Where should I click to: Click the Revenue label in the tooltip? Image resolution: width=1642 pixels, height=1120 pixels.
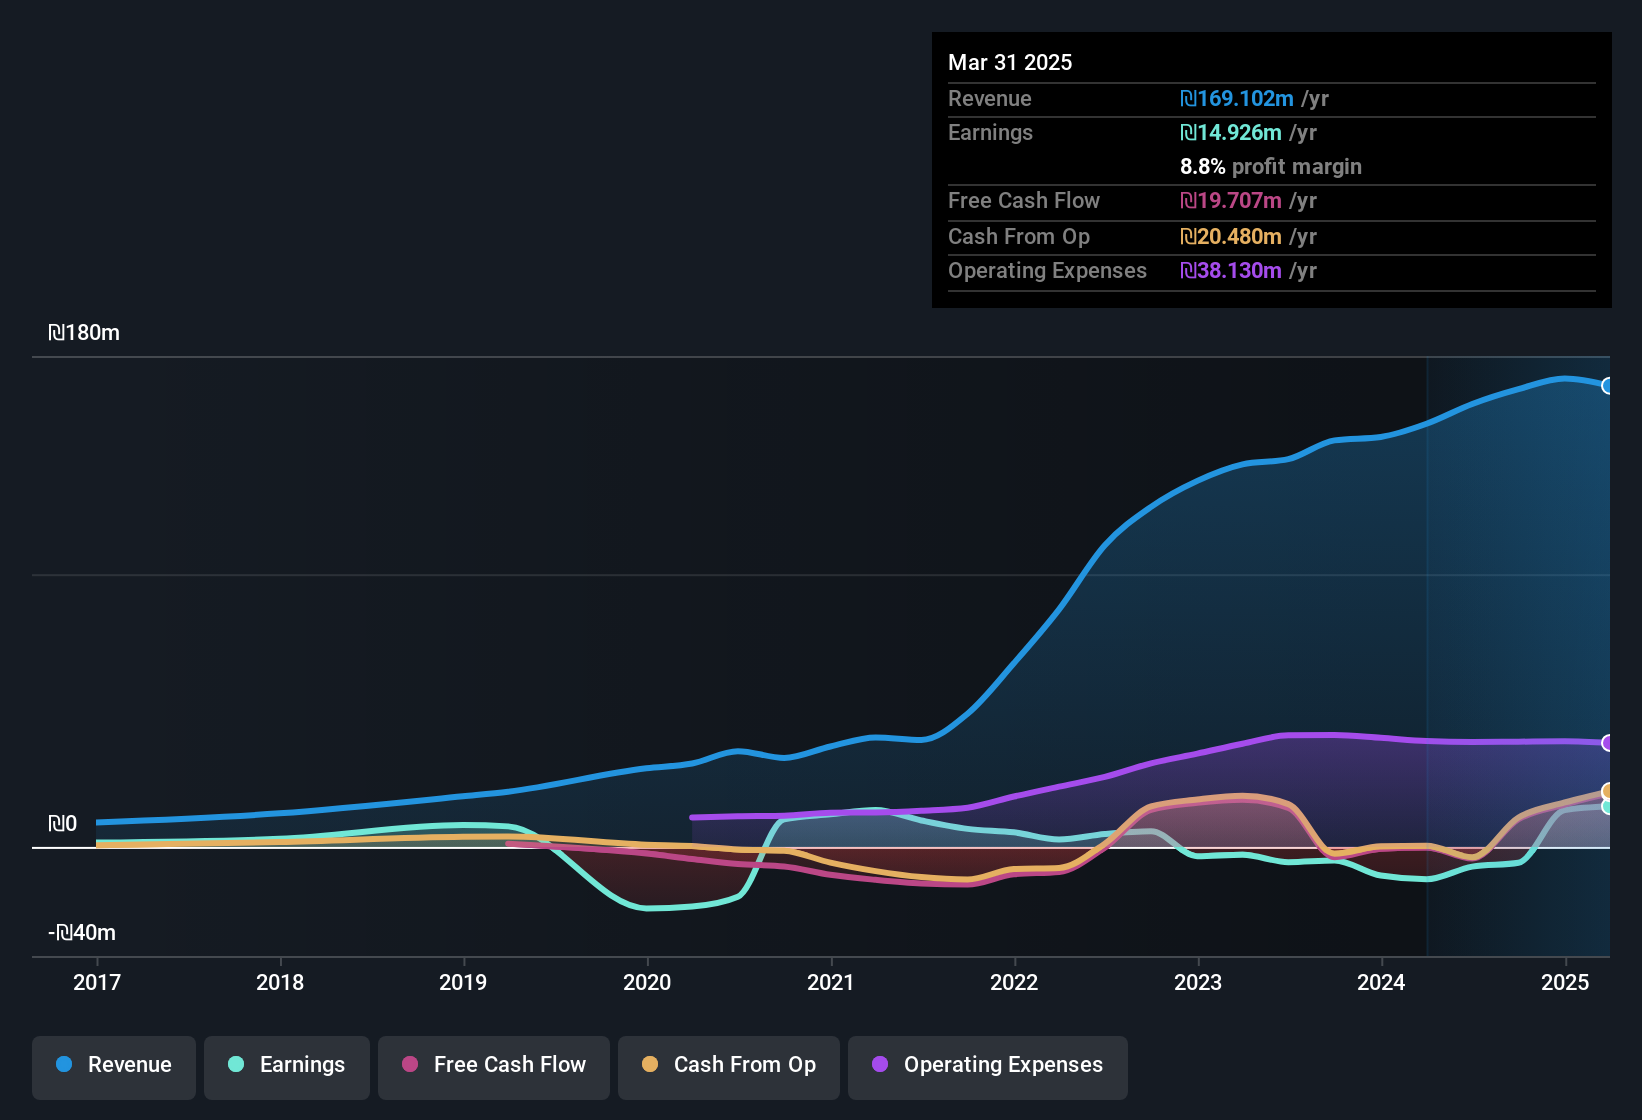[990, 99]
